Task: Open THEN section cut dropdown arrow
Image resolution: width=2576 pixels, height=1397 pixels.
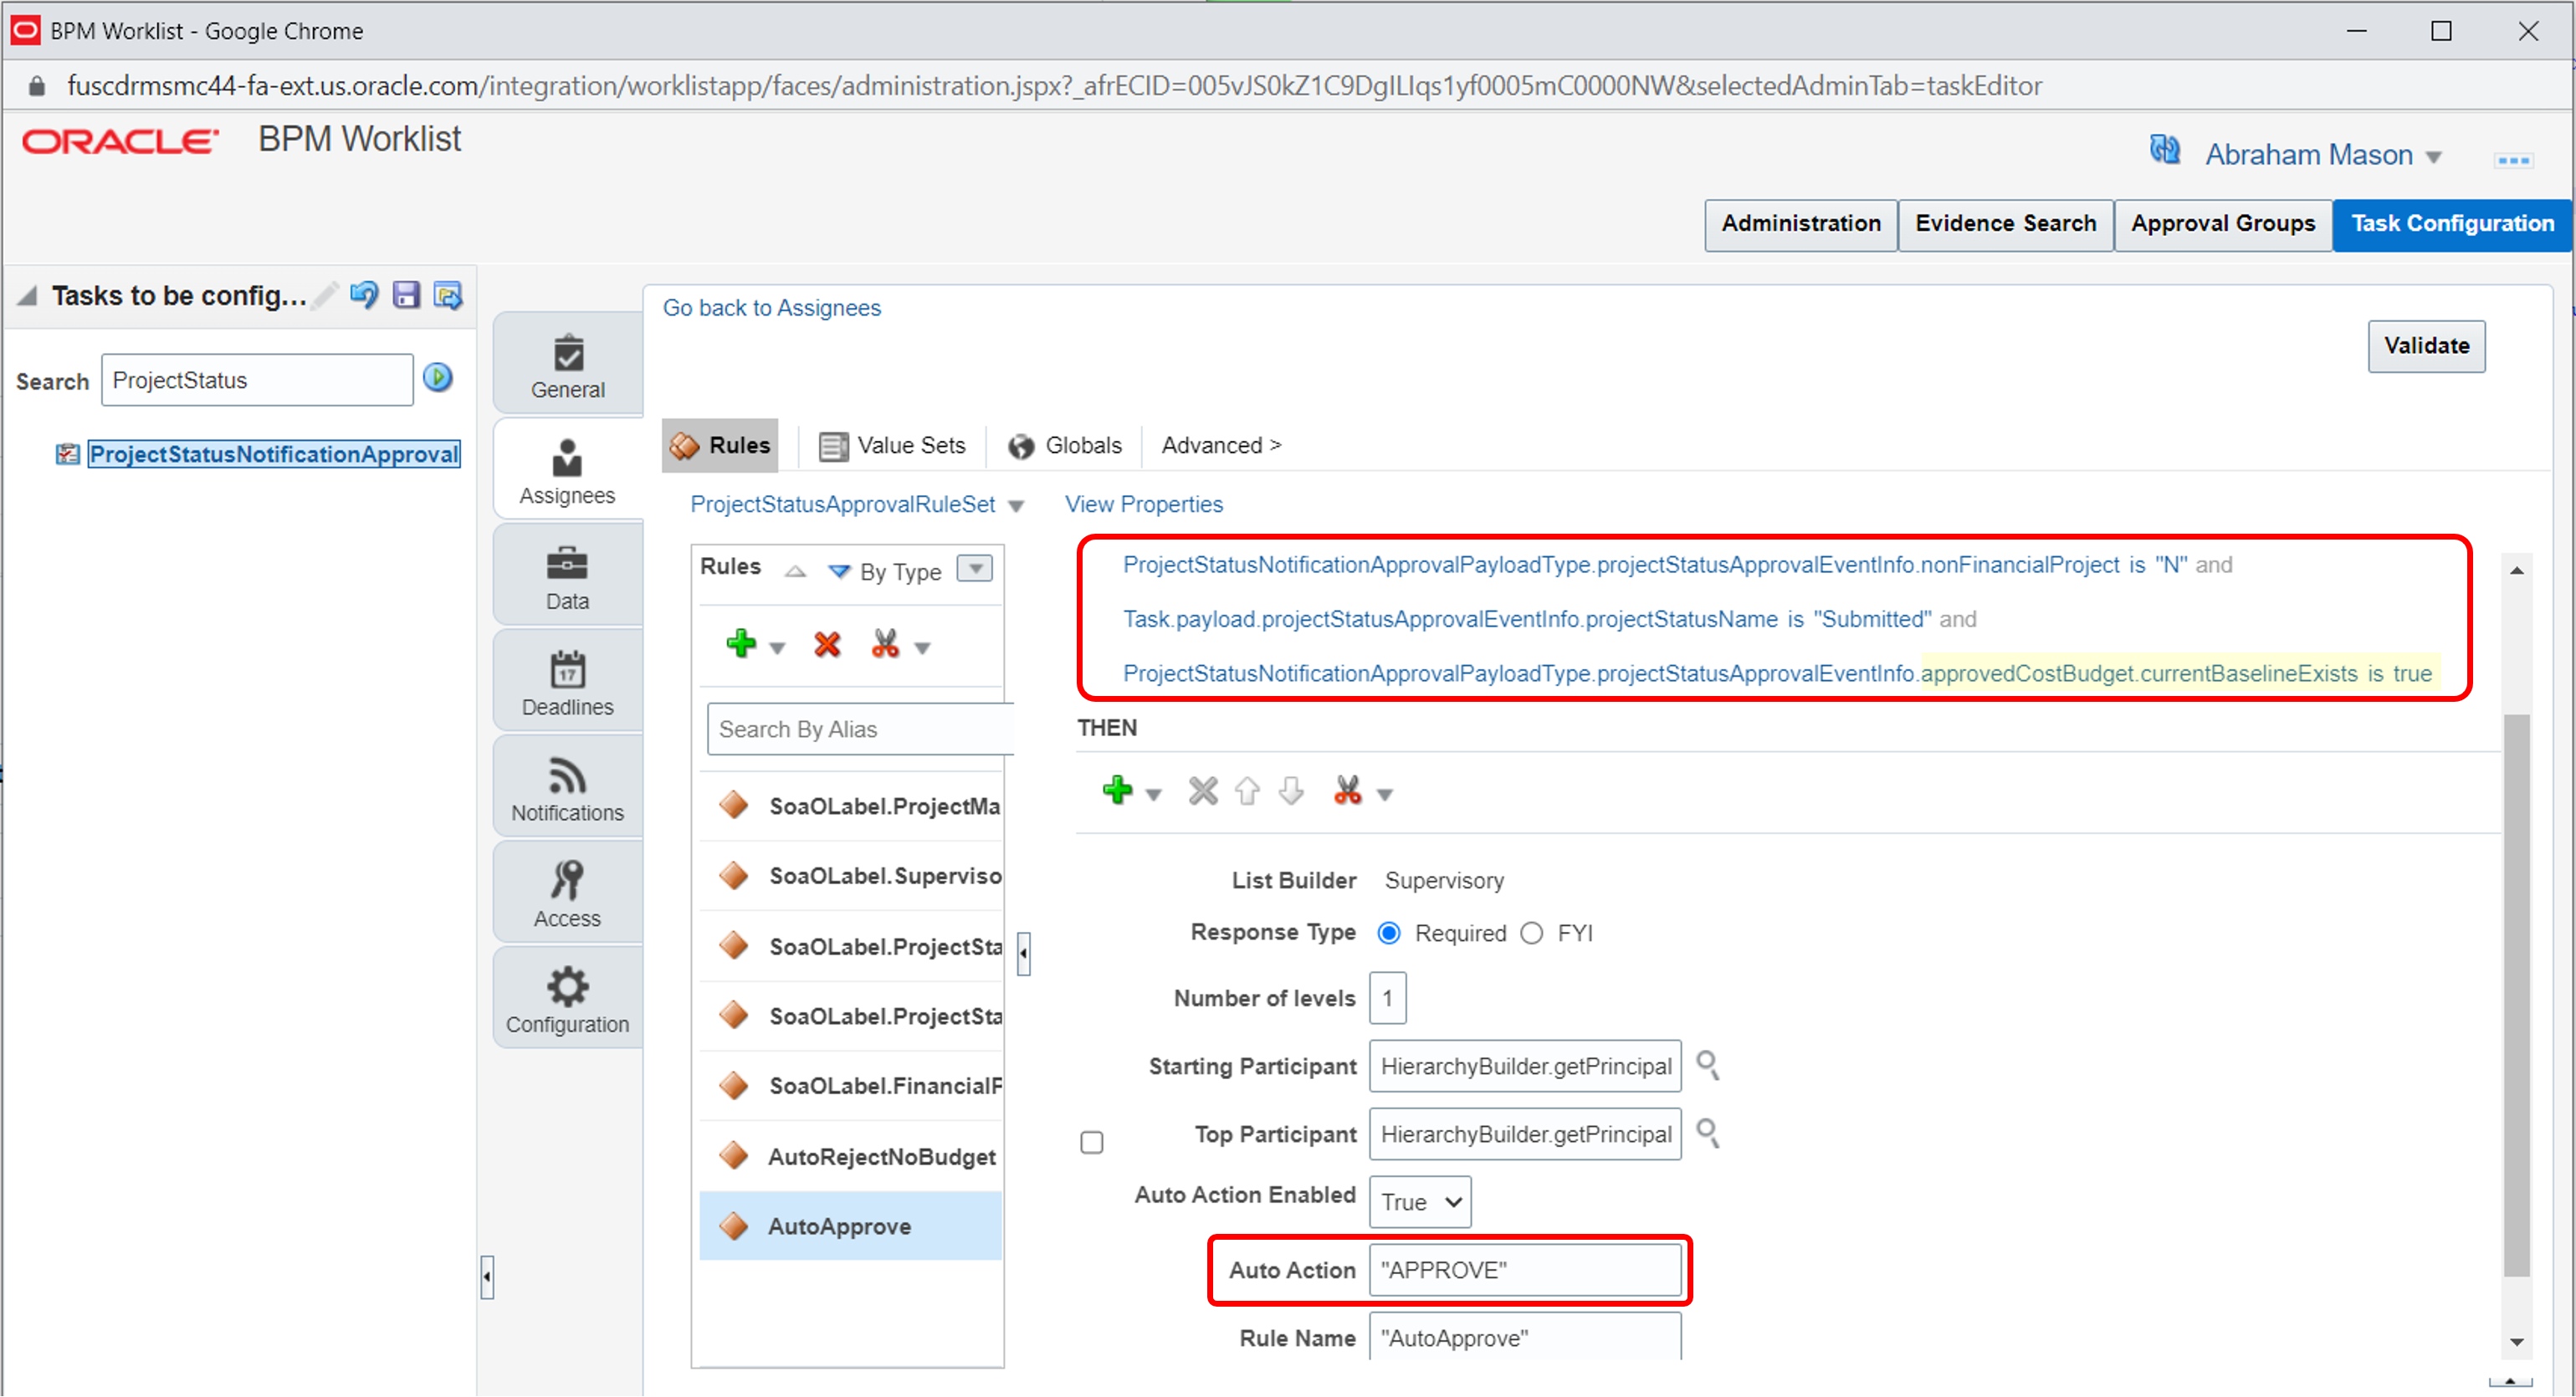Action: pos(1385,796)
